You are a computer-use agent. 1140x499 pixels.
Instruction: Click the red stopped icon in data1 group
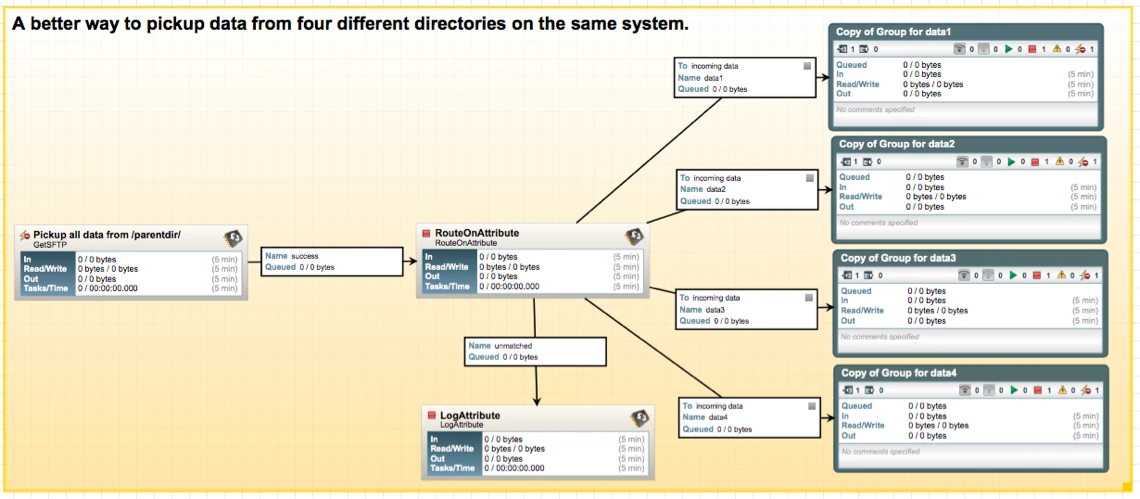(1032, 49)
